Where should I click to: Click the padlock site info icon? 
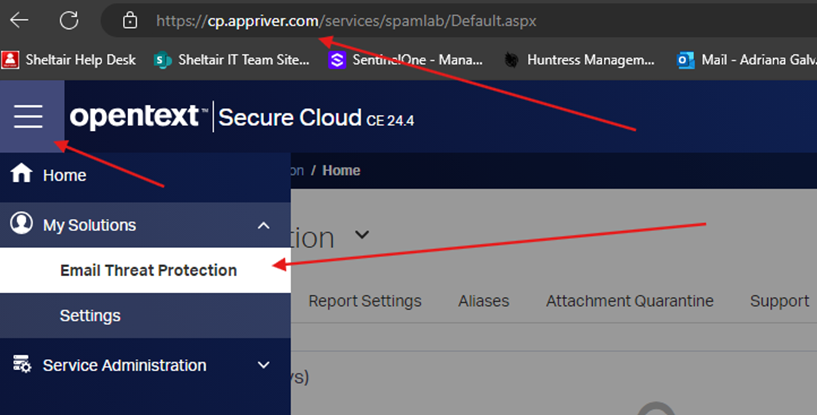coord(130,20)
